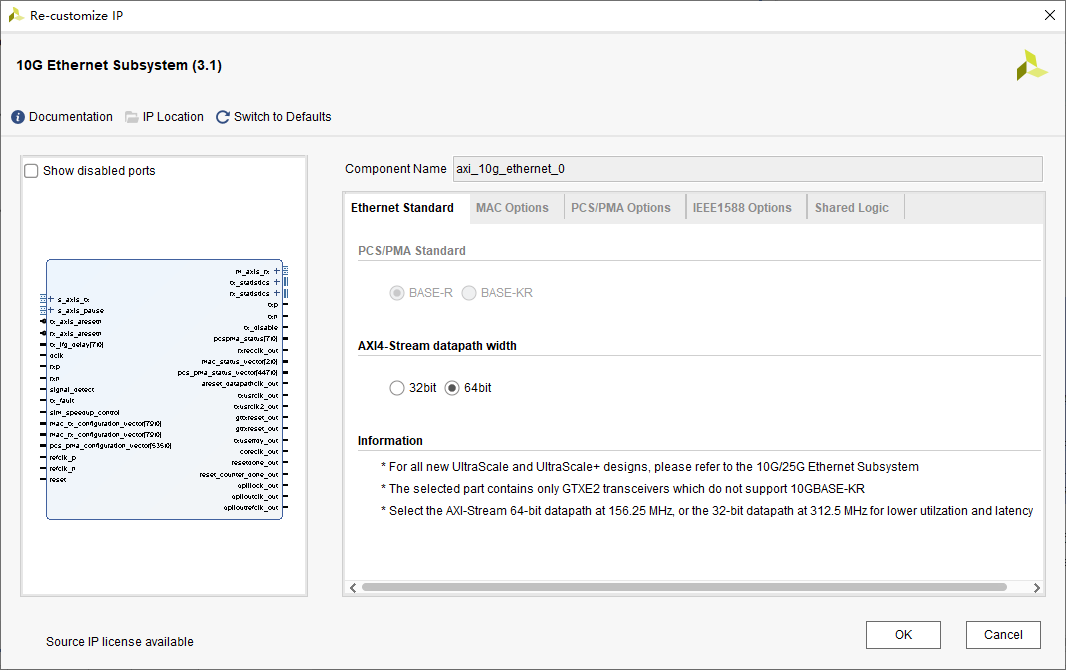
Task: Click the scroll left arrow
Action: click(x=353, y=588)
